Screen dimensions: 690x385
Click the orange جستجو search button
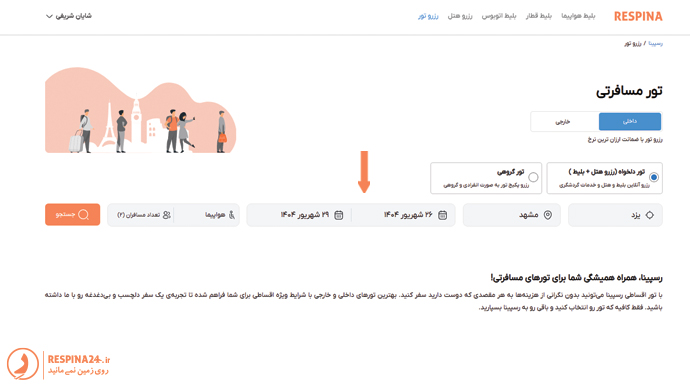point(73,215)
